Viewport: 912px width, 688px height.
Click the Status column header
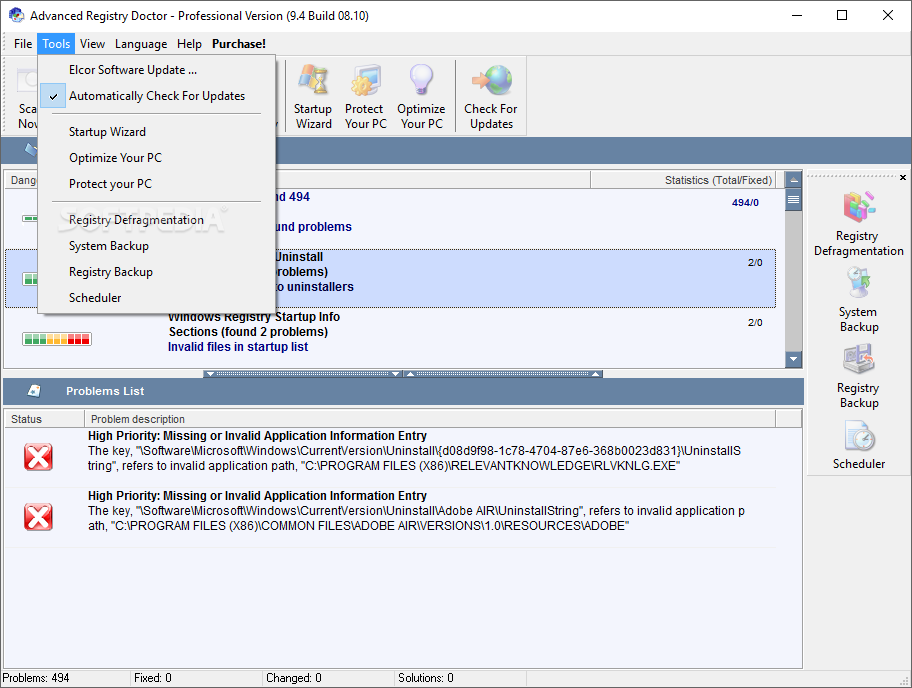[x=45, y=419]
